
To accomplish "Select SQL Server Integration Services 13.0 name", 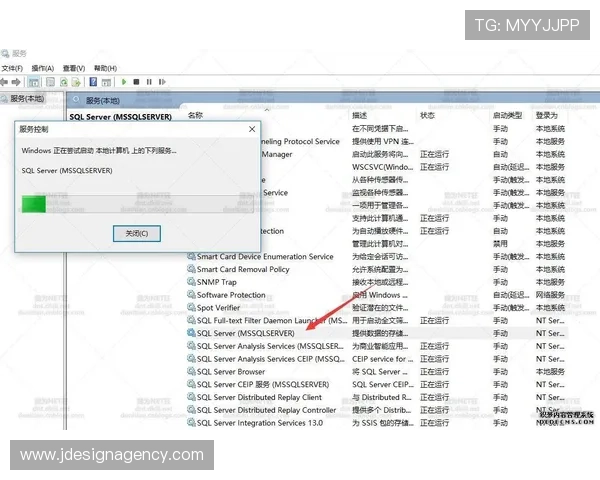I will [x=260, y=423].
